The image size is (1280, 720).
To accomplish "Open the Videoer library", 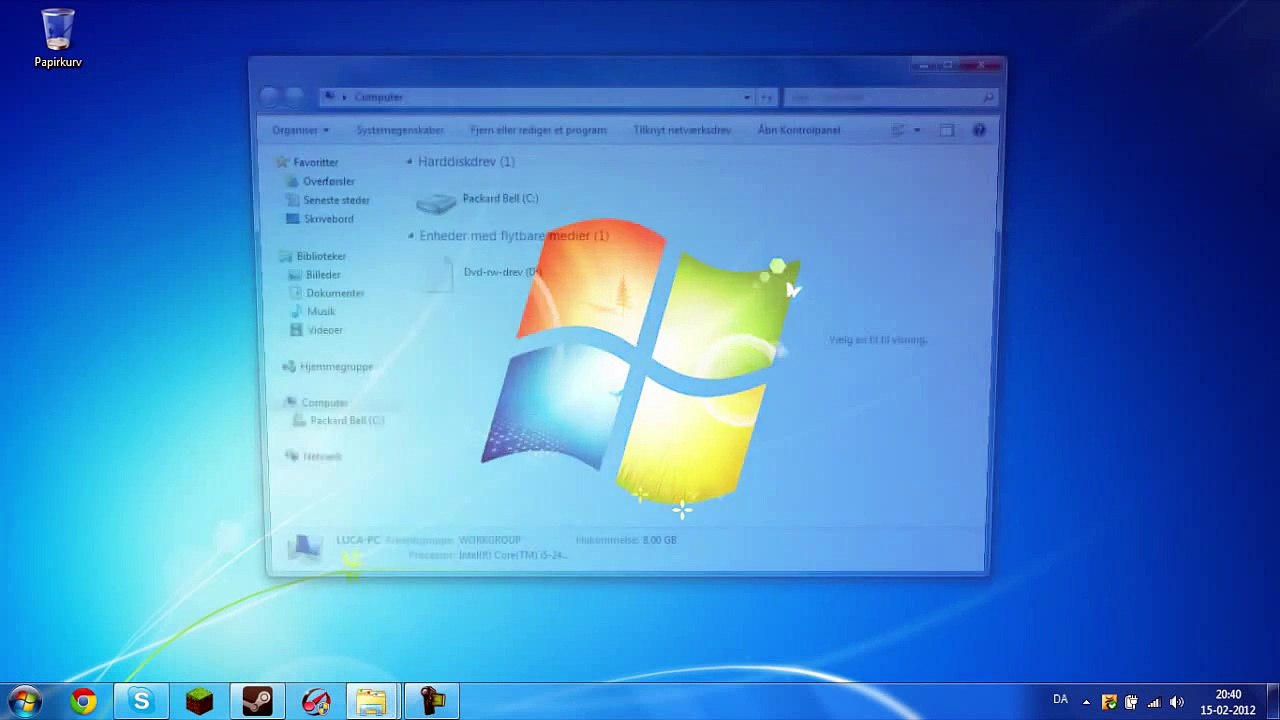I will pyautogui.click(x=325, y=330).
